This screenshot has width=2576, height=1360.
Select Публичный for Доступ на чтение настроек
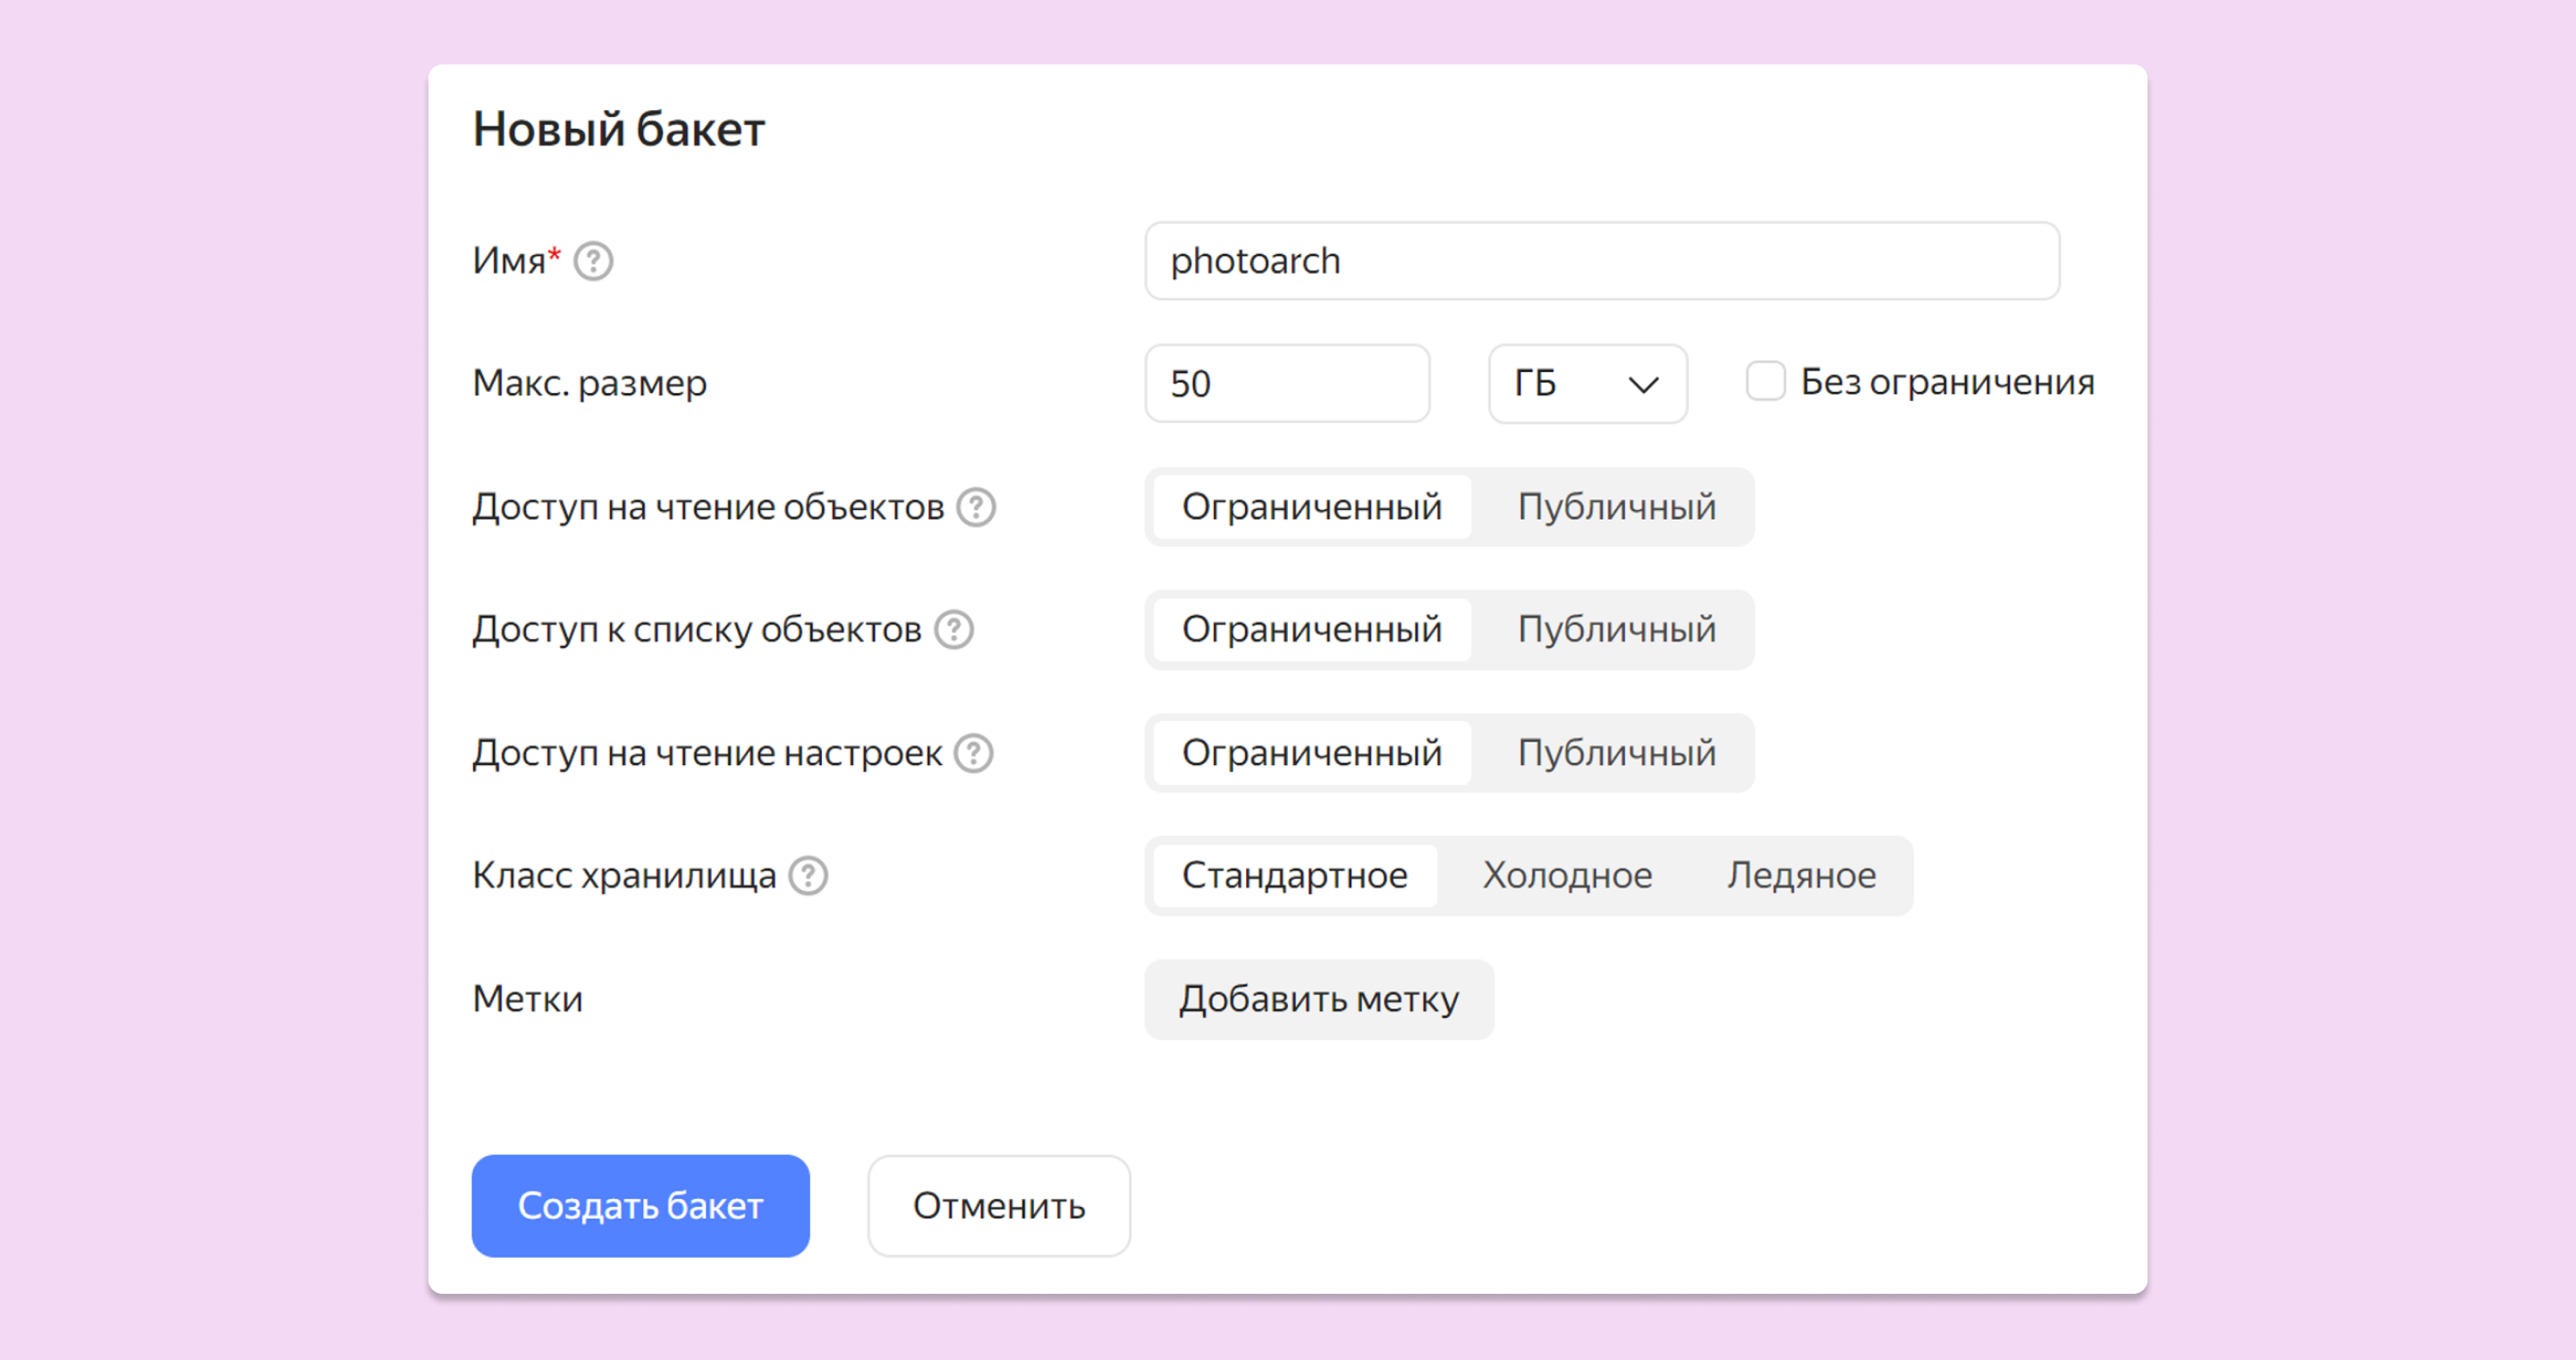[x=1616, y=753]
